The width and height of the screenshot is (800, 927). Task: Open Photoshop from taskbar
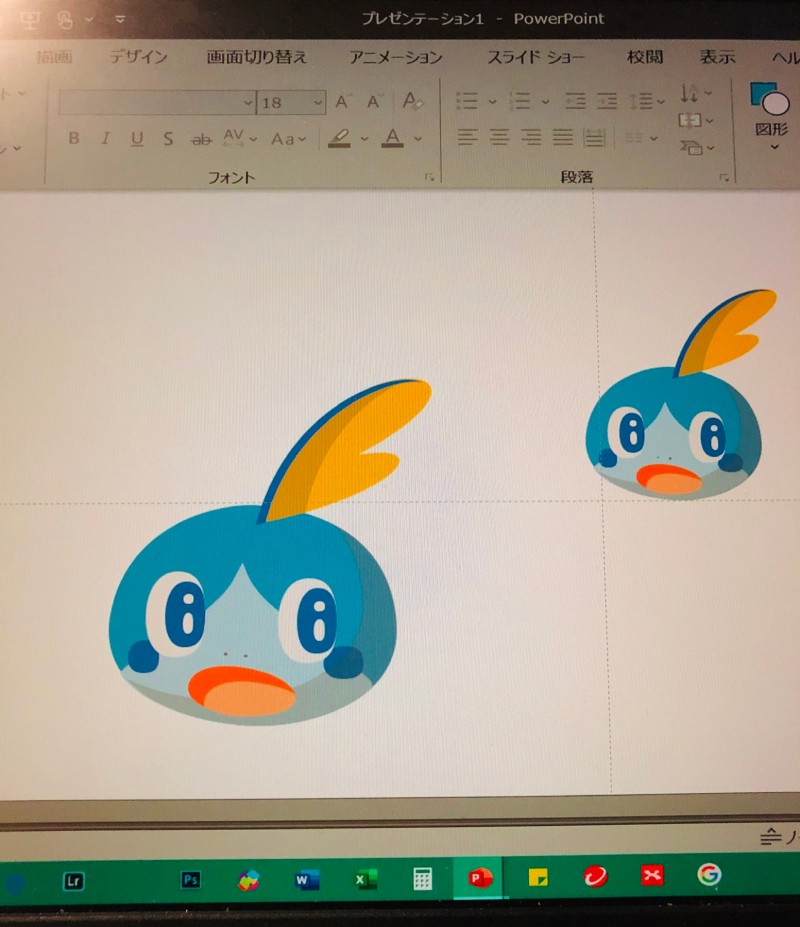190,880
